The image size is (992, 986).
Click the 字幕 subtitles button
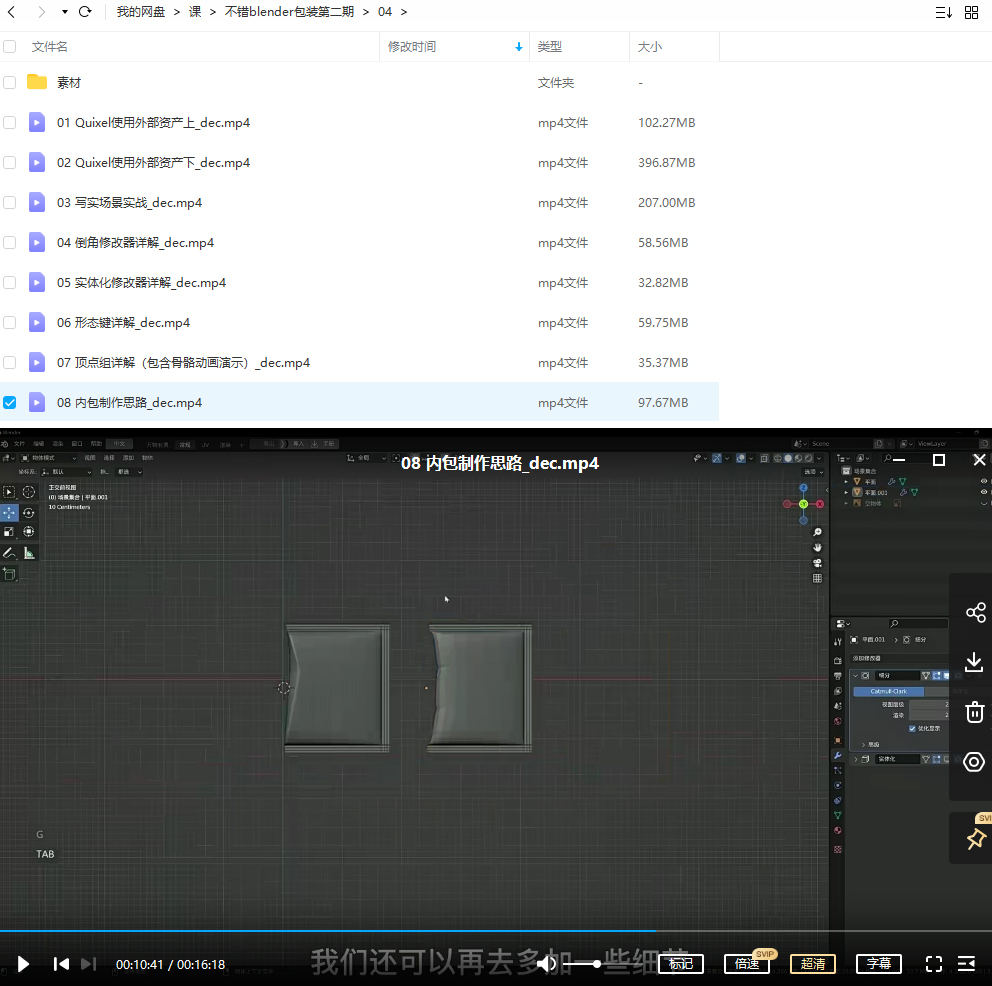[x=879, y=964]
